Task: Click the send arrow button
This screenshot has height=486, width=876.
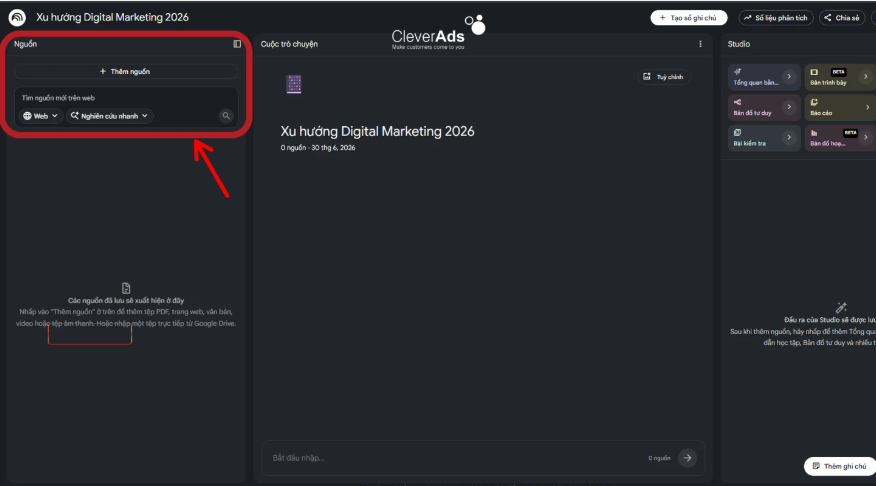Action: pyautogui.click(x=687, y=458)
